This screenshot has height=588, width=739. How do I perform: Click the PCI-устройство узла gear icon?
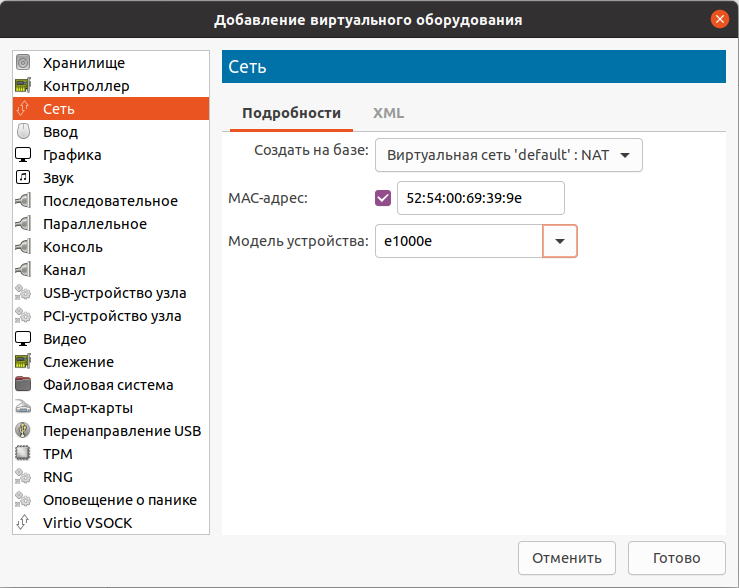point(23,316)
